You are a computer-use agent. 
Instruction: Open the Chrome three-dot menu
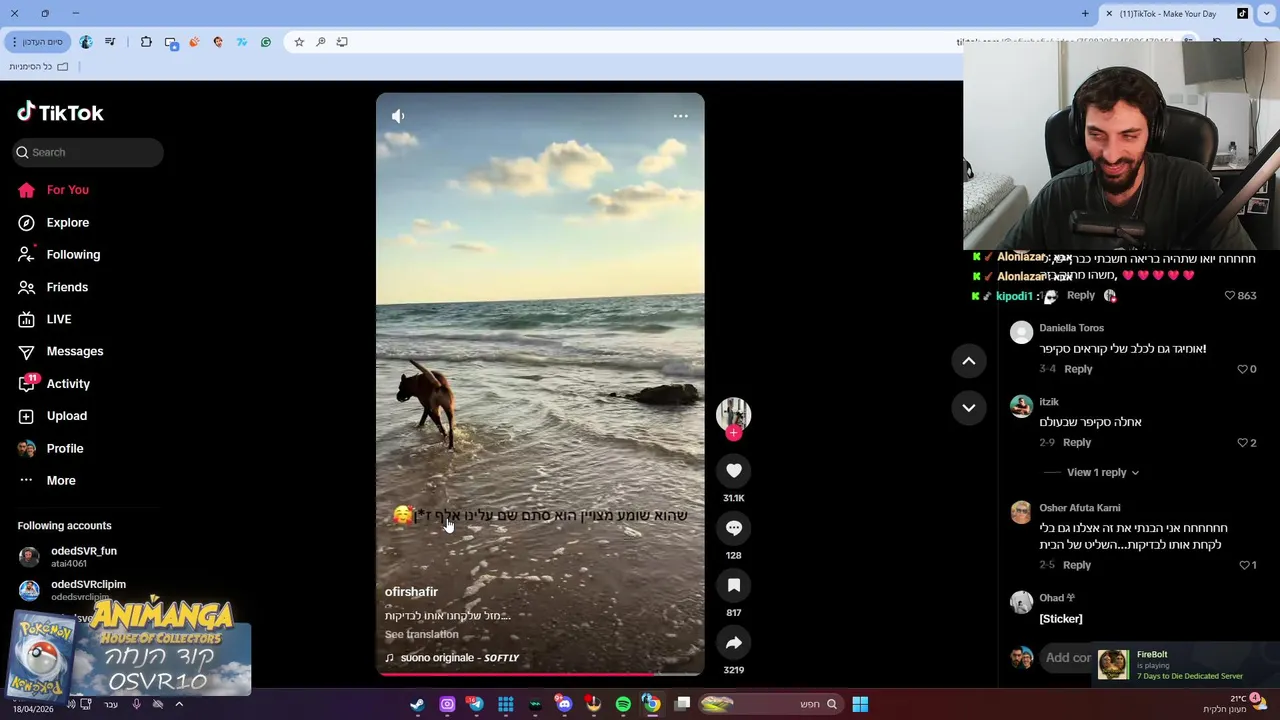(x=14, y=42)
